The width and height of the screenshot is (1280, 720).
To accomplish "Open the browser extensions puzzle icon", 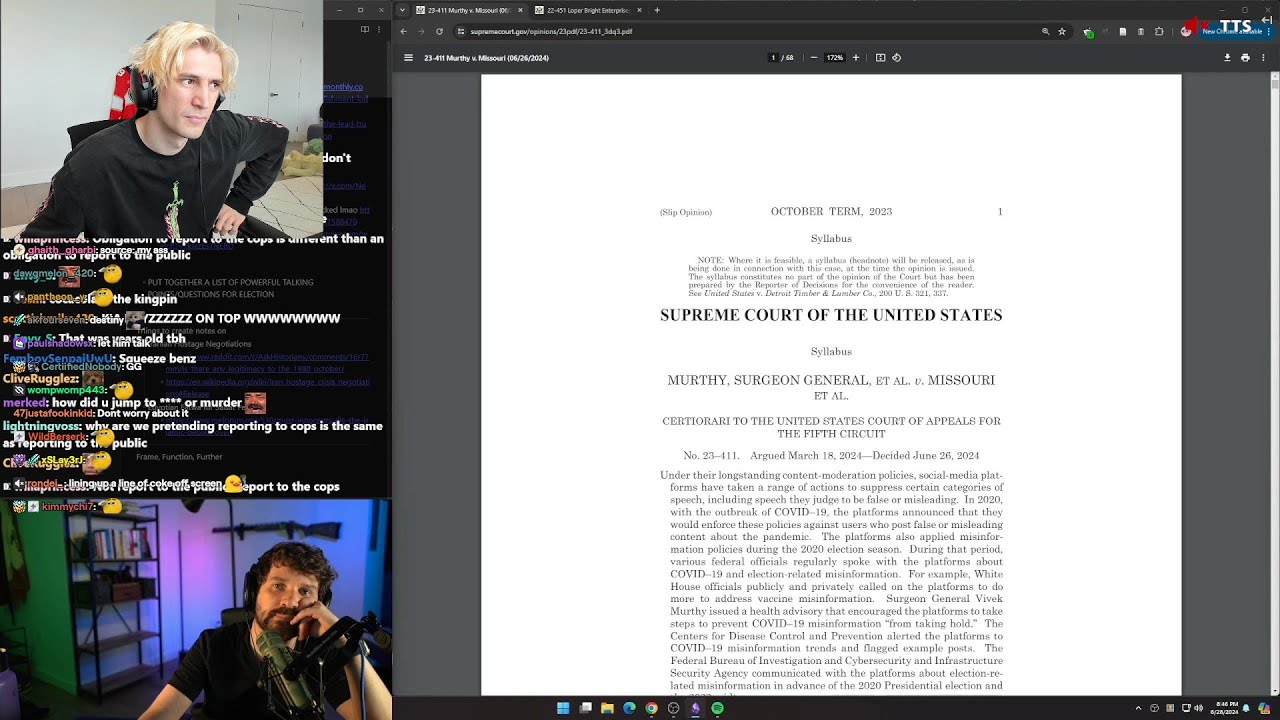I will pos(1159,31).
